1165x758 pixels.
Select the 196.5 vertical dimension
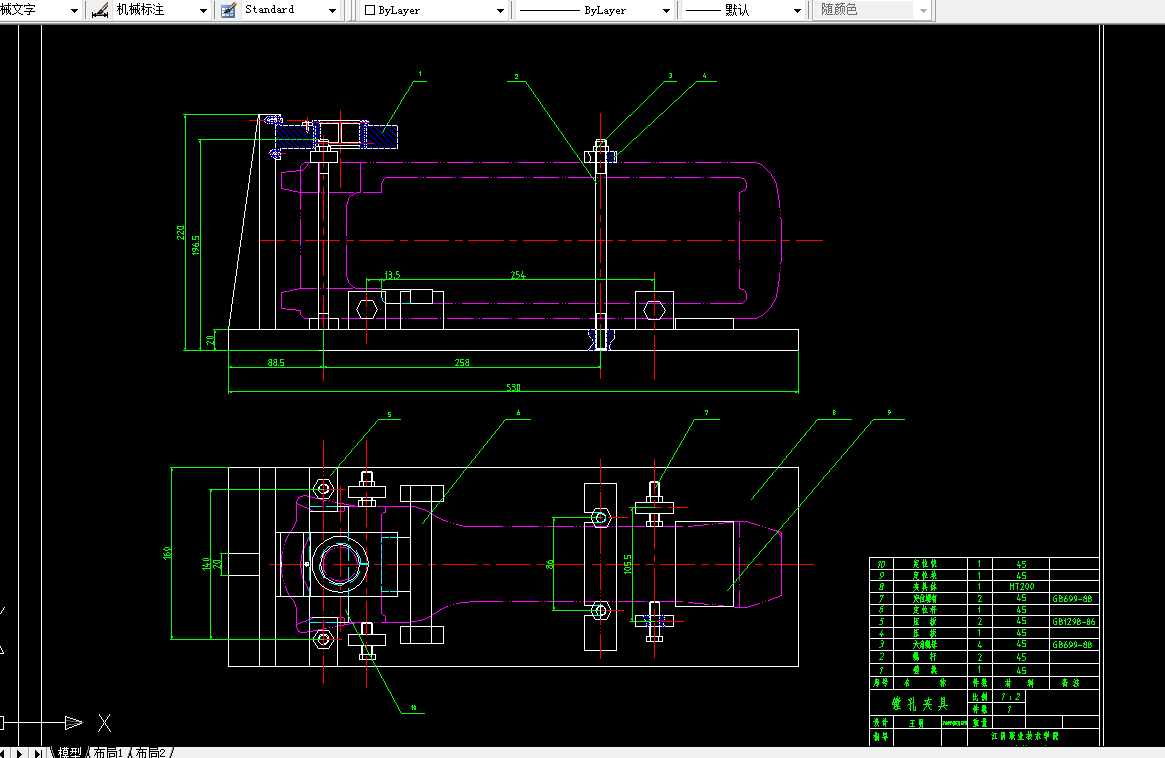(195, 245)
